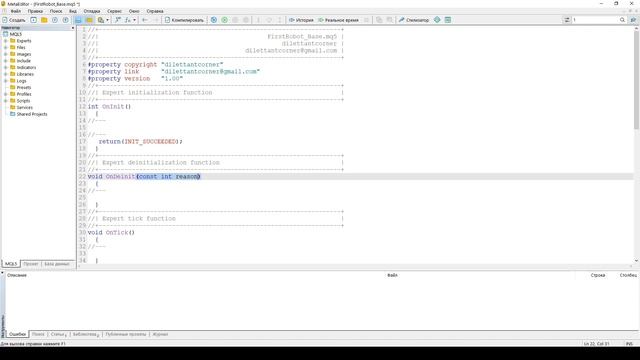The image size is (640, 360).
Task: Click the code editor vertical scrollbar thumb
Action: (636, 80)
